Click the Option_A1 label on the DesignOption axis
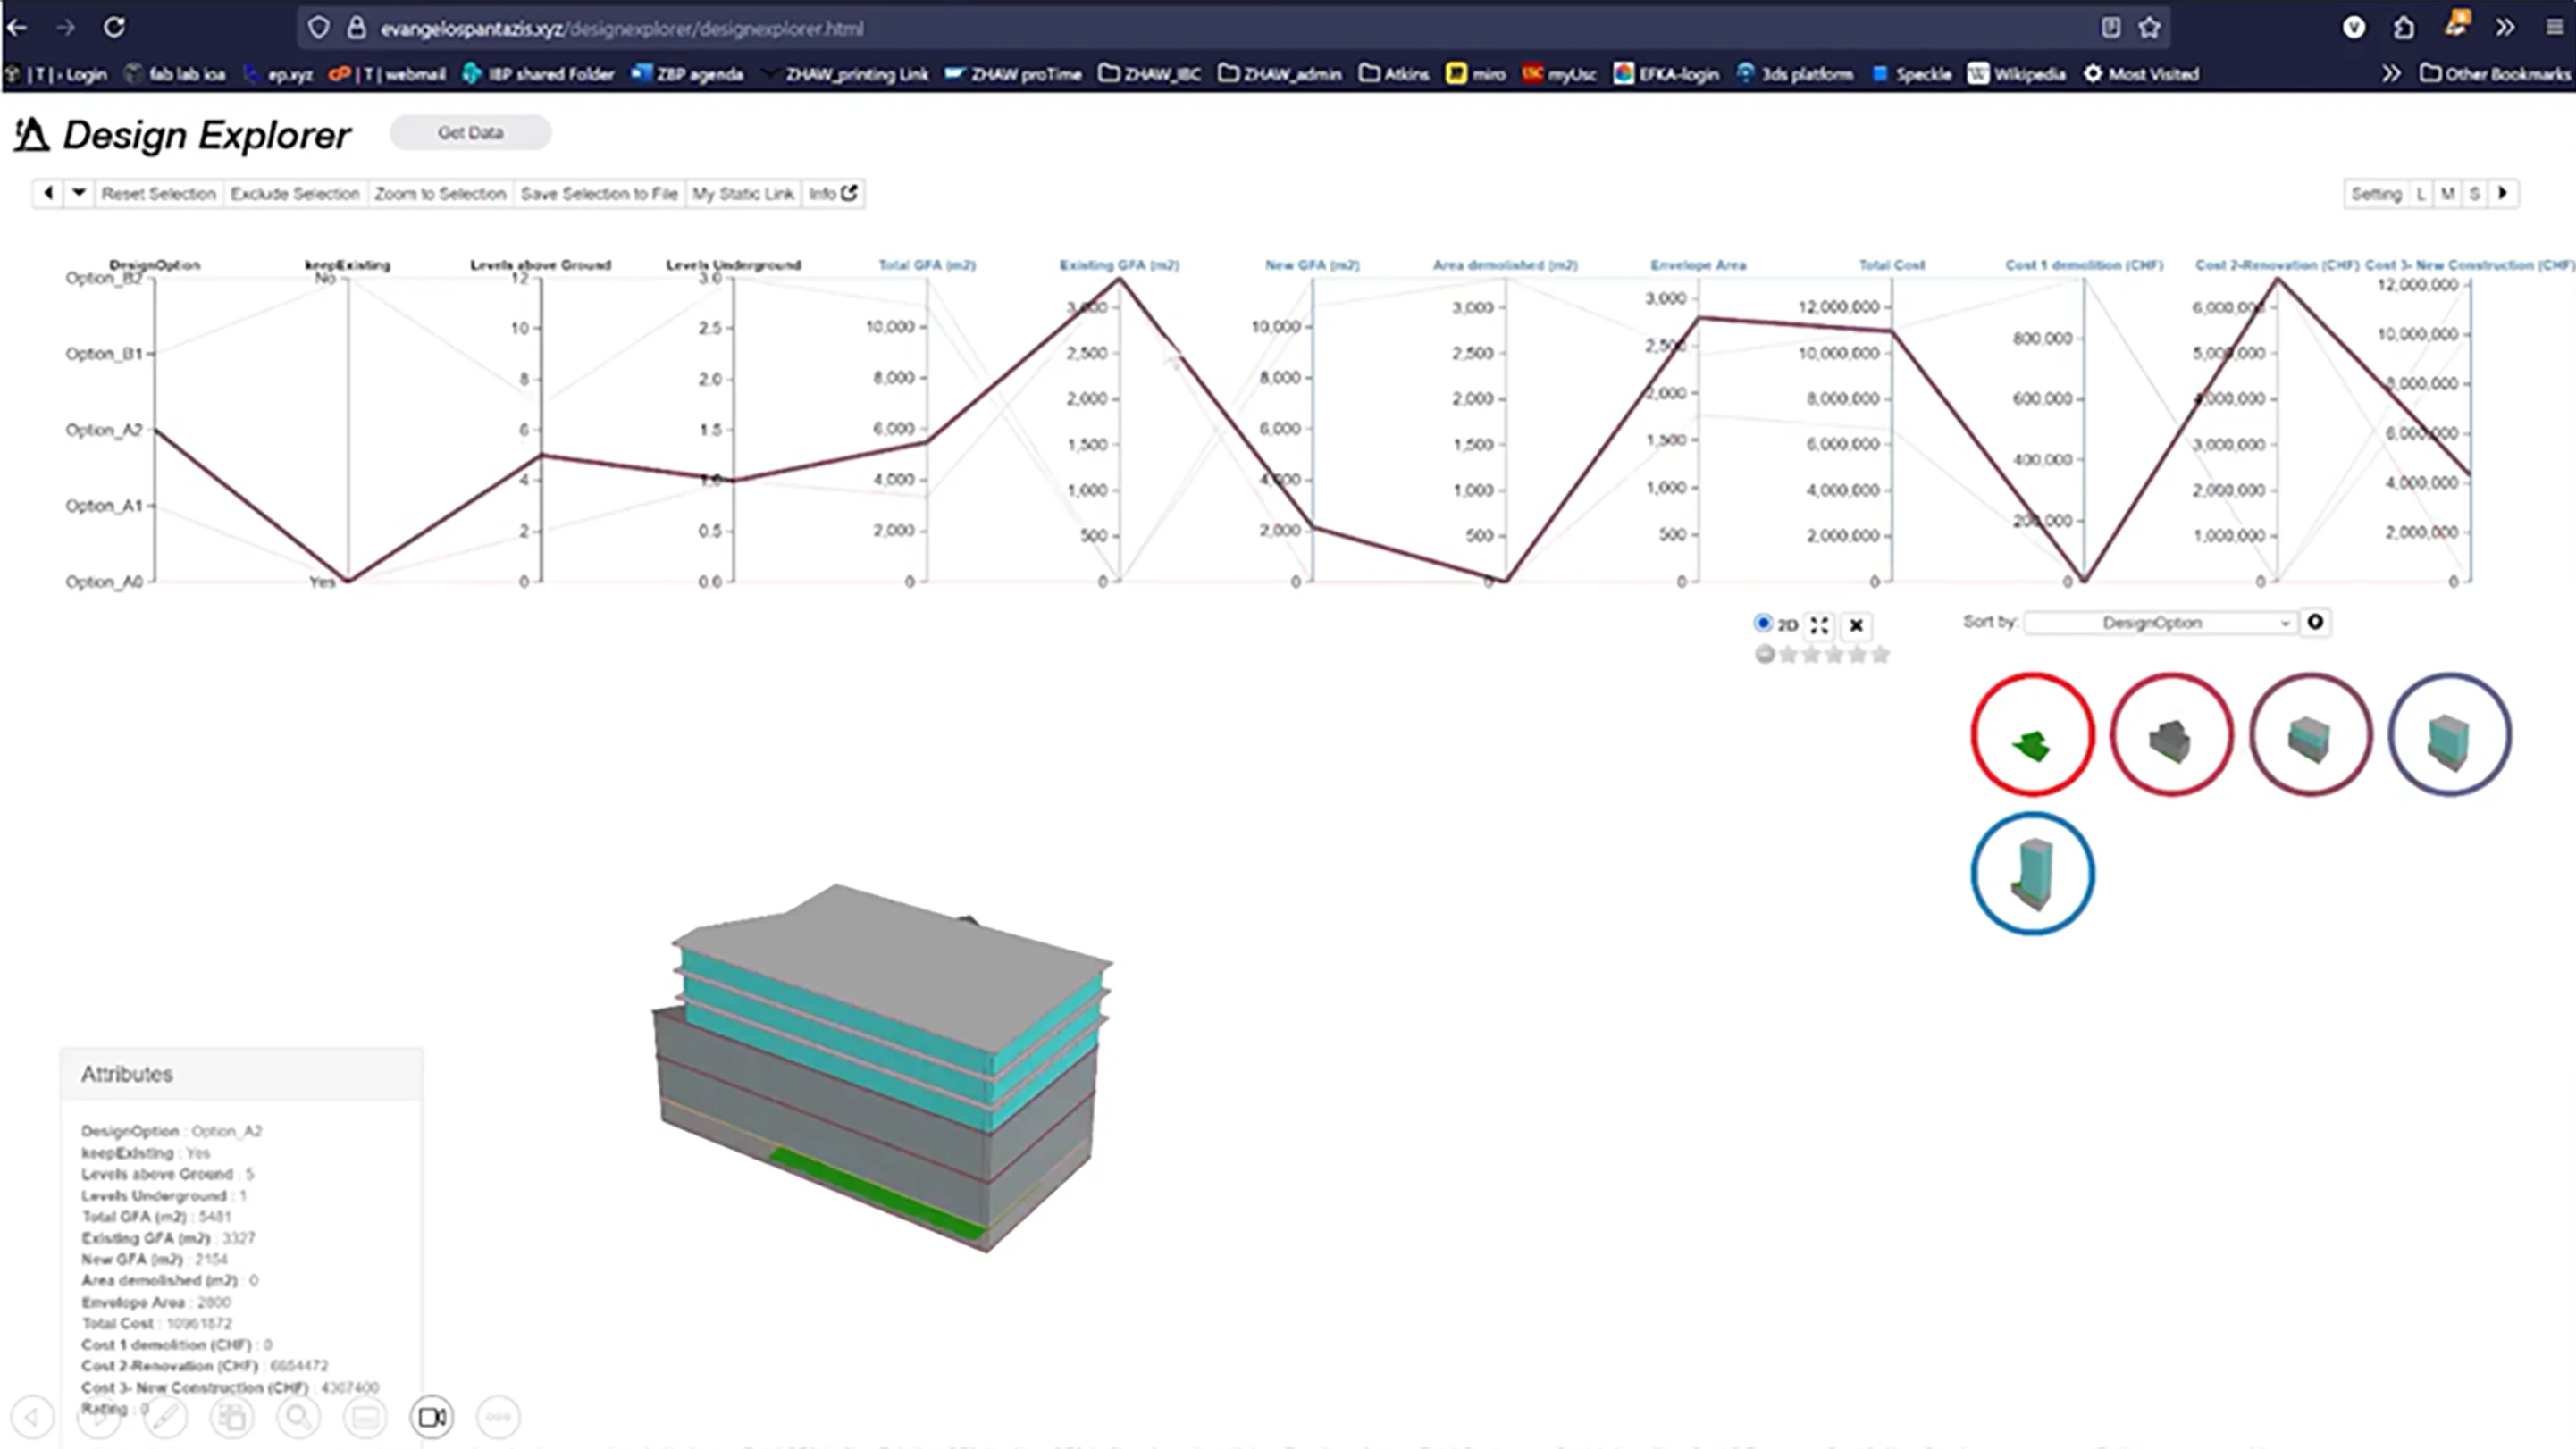The width and height of the screenshot is (2576, 1449). tap(104, 505)
